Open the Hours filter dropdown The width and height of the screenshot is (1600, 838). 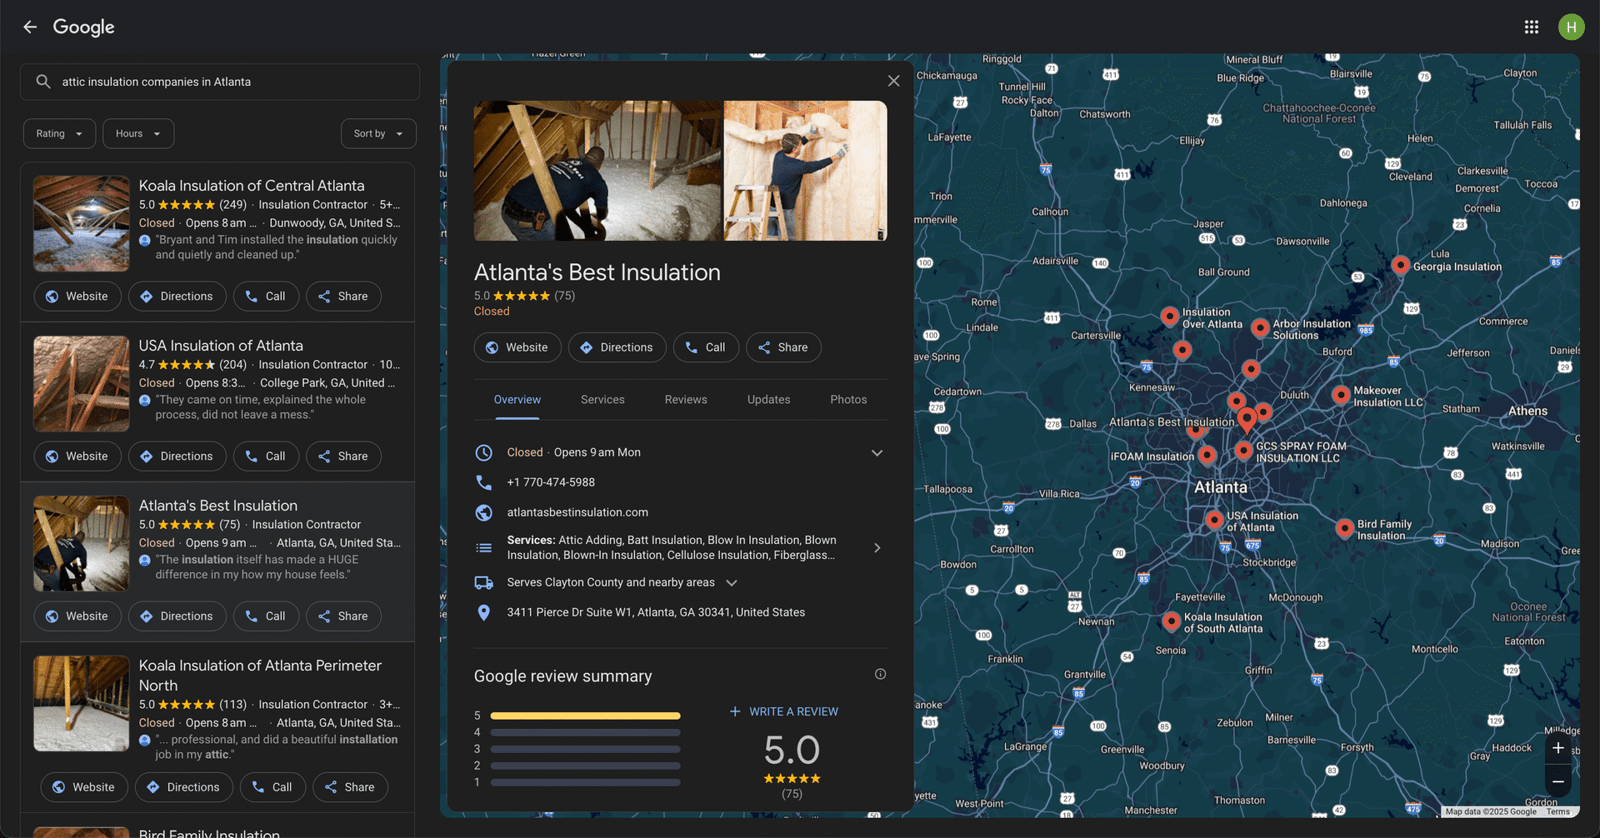pos(138,134)
